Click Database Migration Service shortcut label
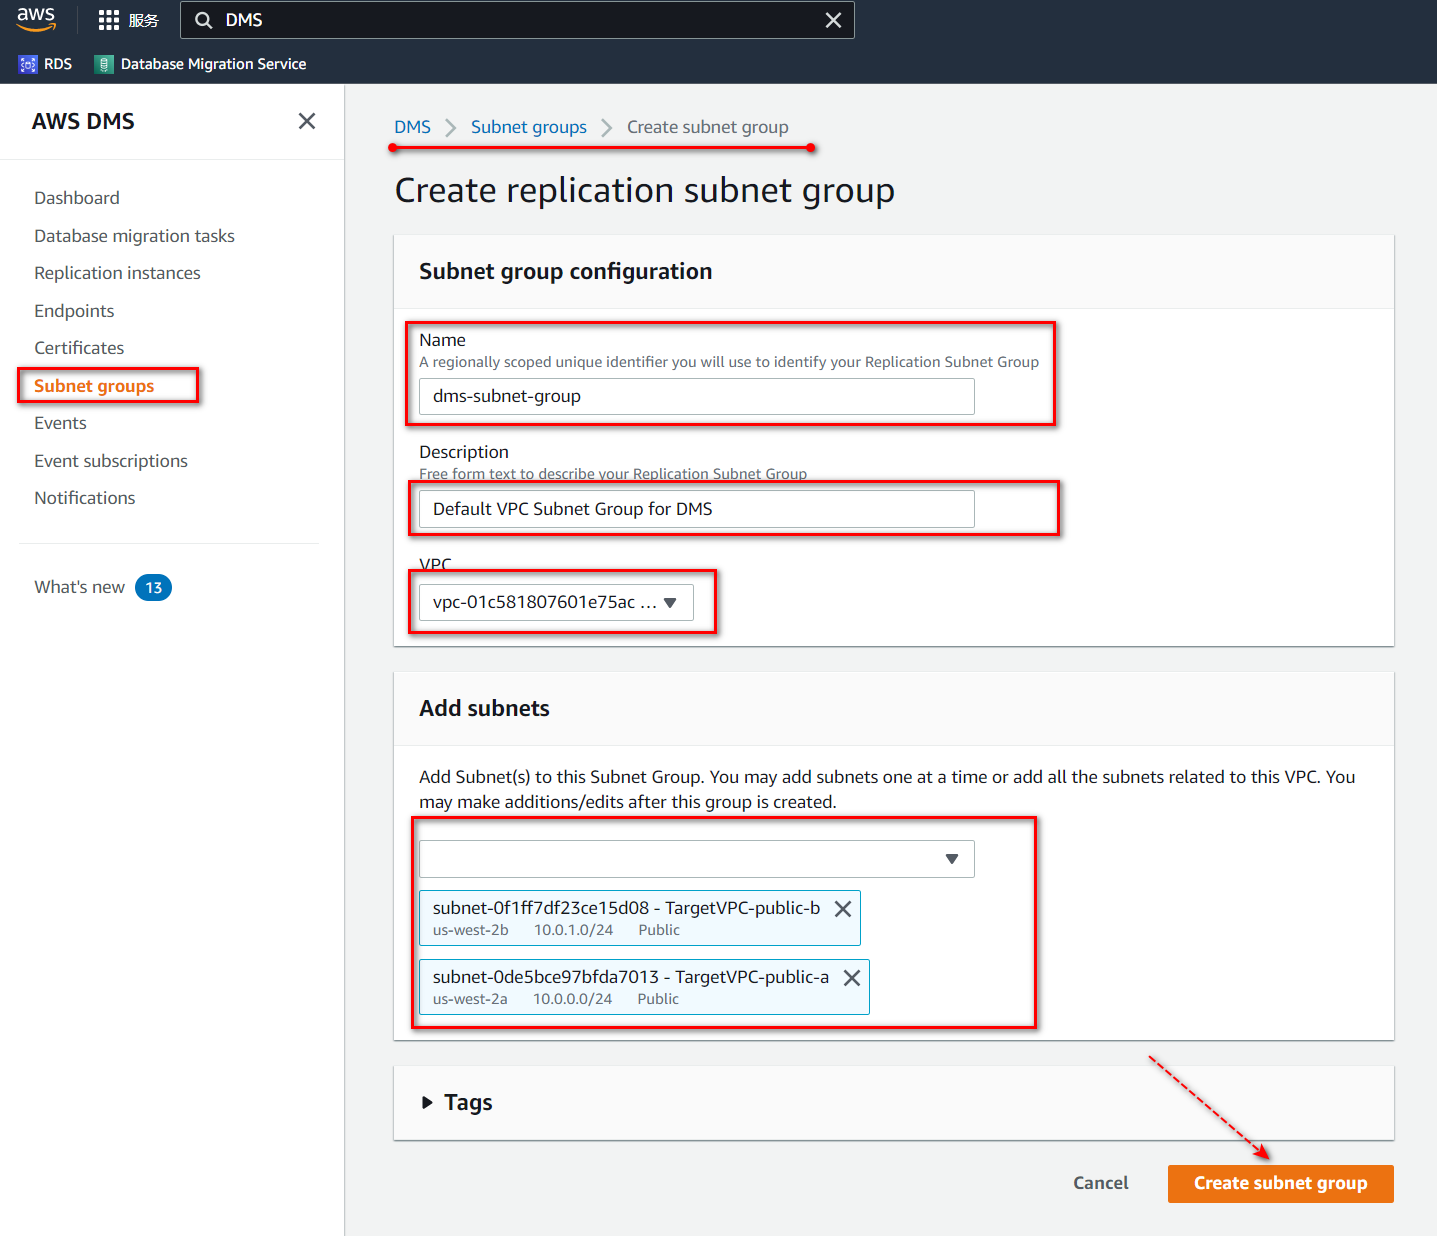1437x1236 pixels. 213,64
